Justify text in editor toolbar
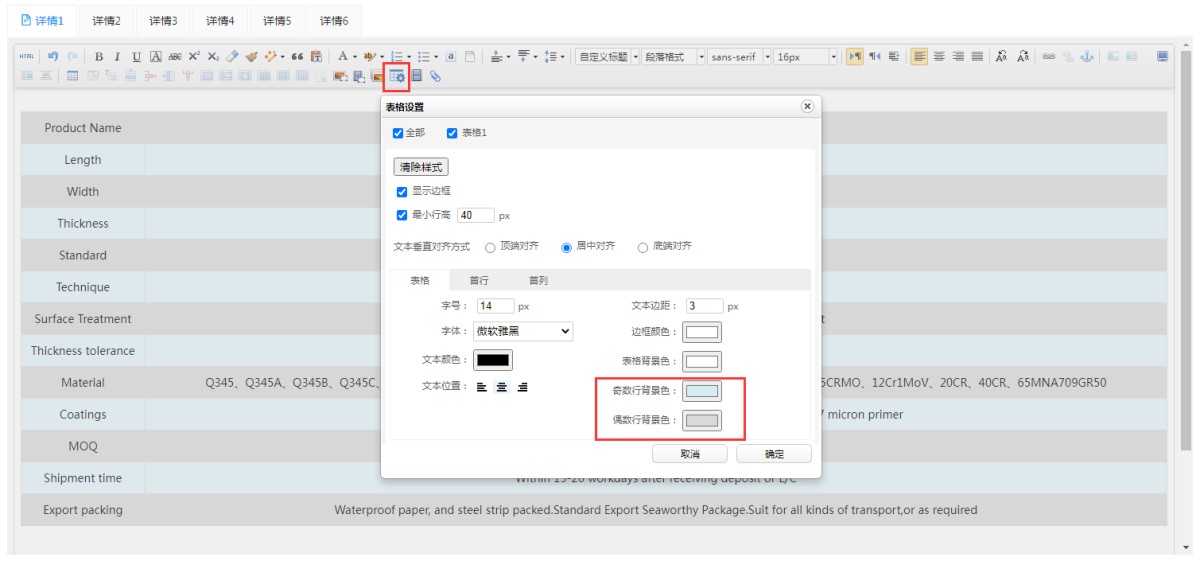Screen dimensions: 1200x561 [977, 57]
